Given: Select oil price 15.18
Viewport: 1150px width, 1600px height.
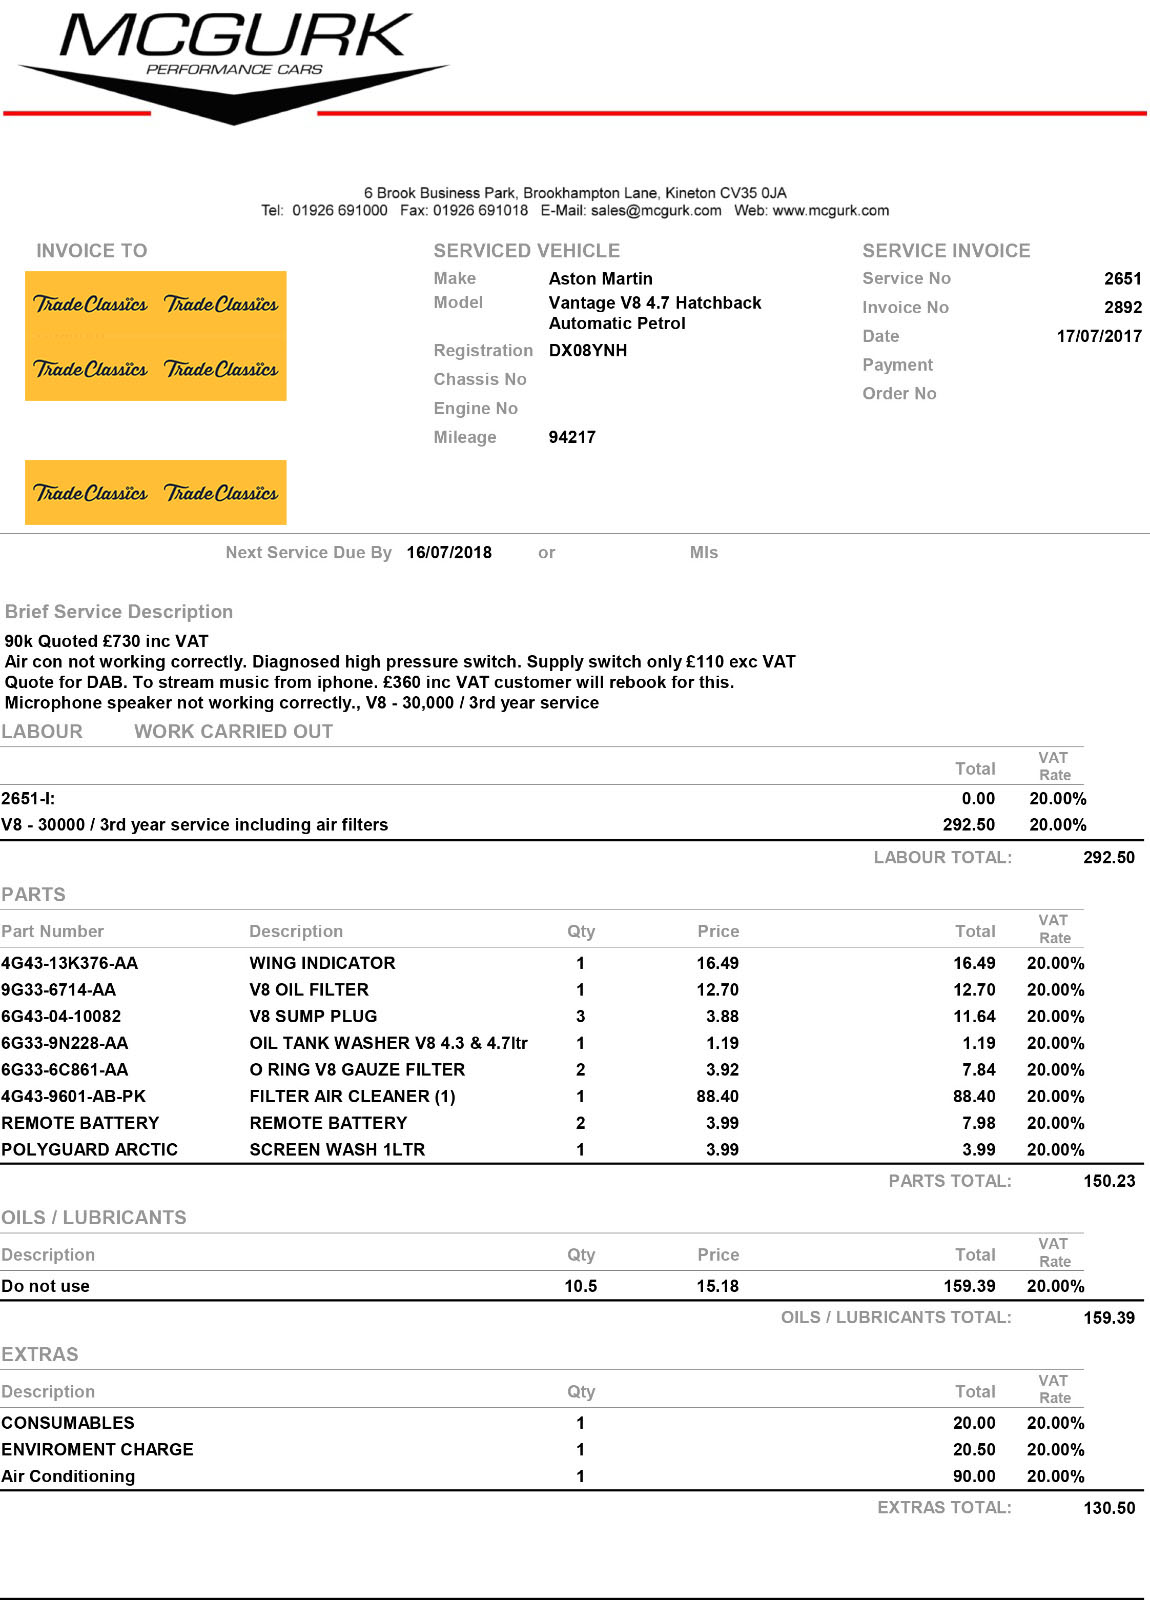Looking at the screenshot, I should (718, 1287).
